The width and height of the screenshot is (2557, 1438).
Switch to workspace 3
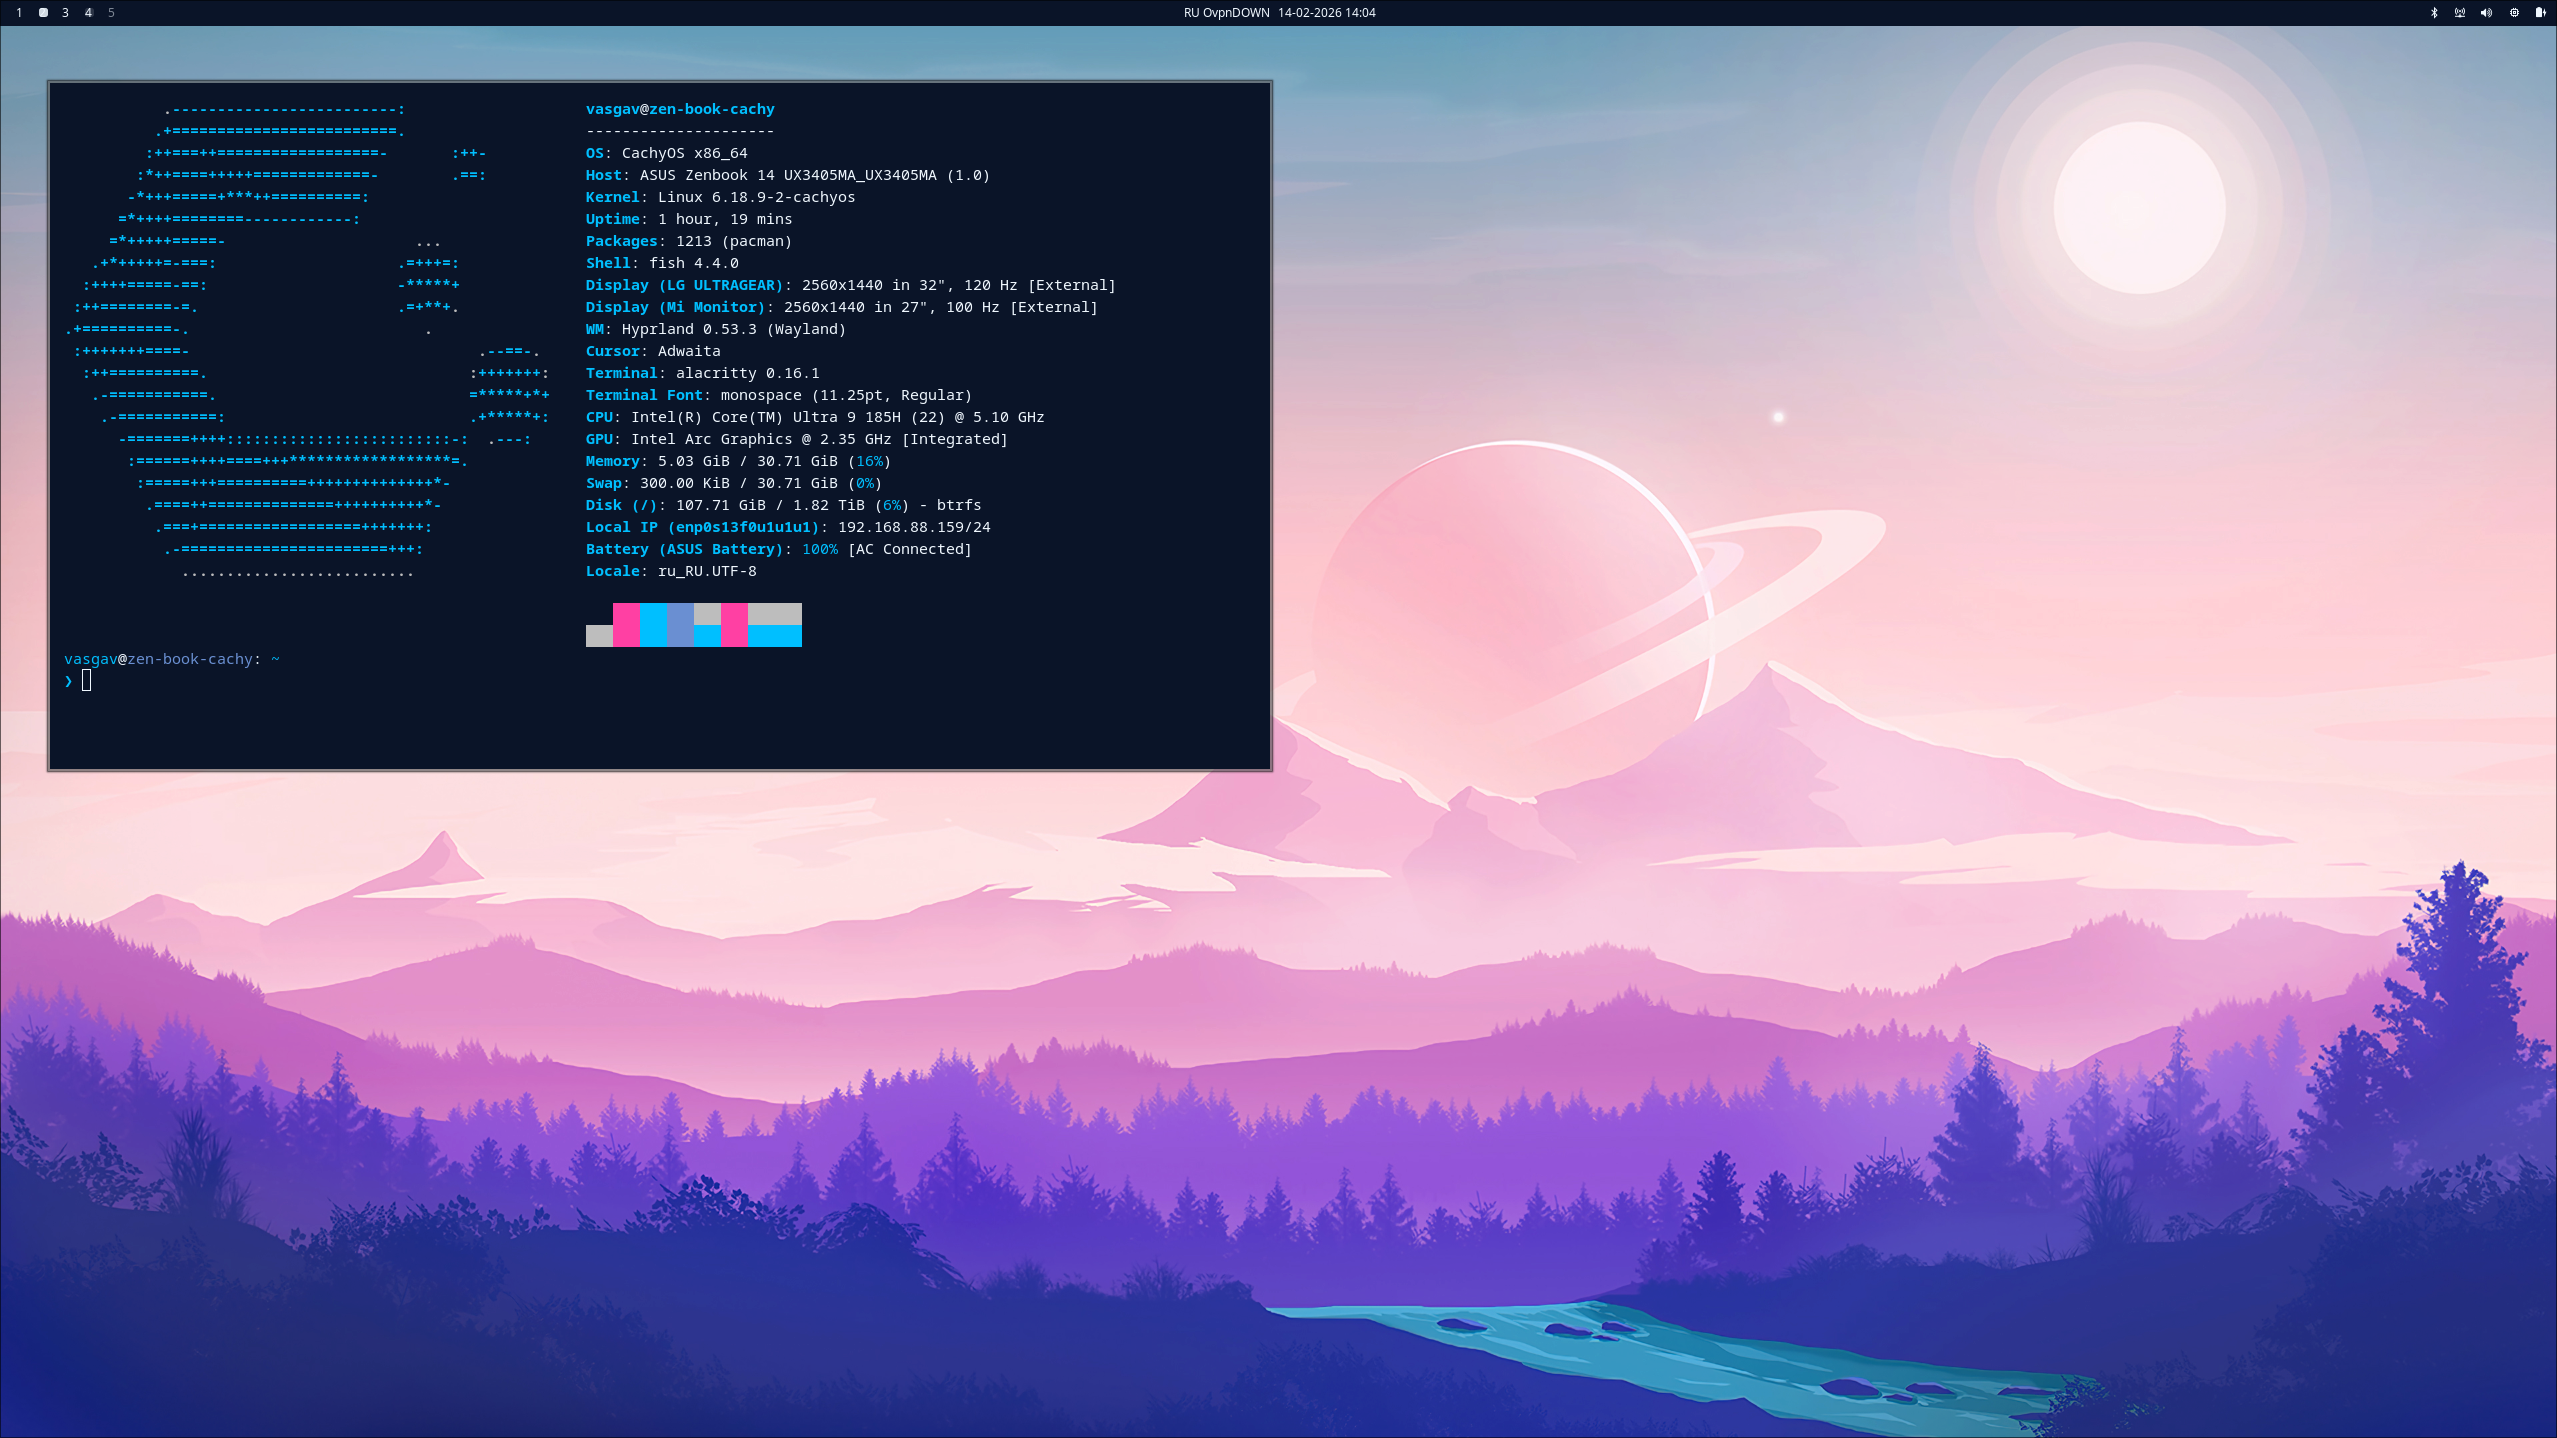pos(66,13)
